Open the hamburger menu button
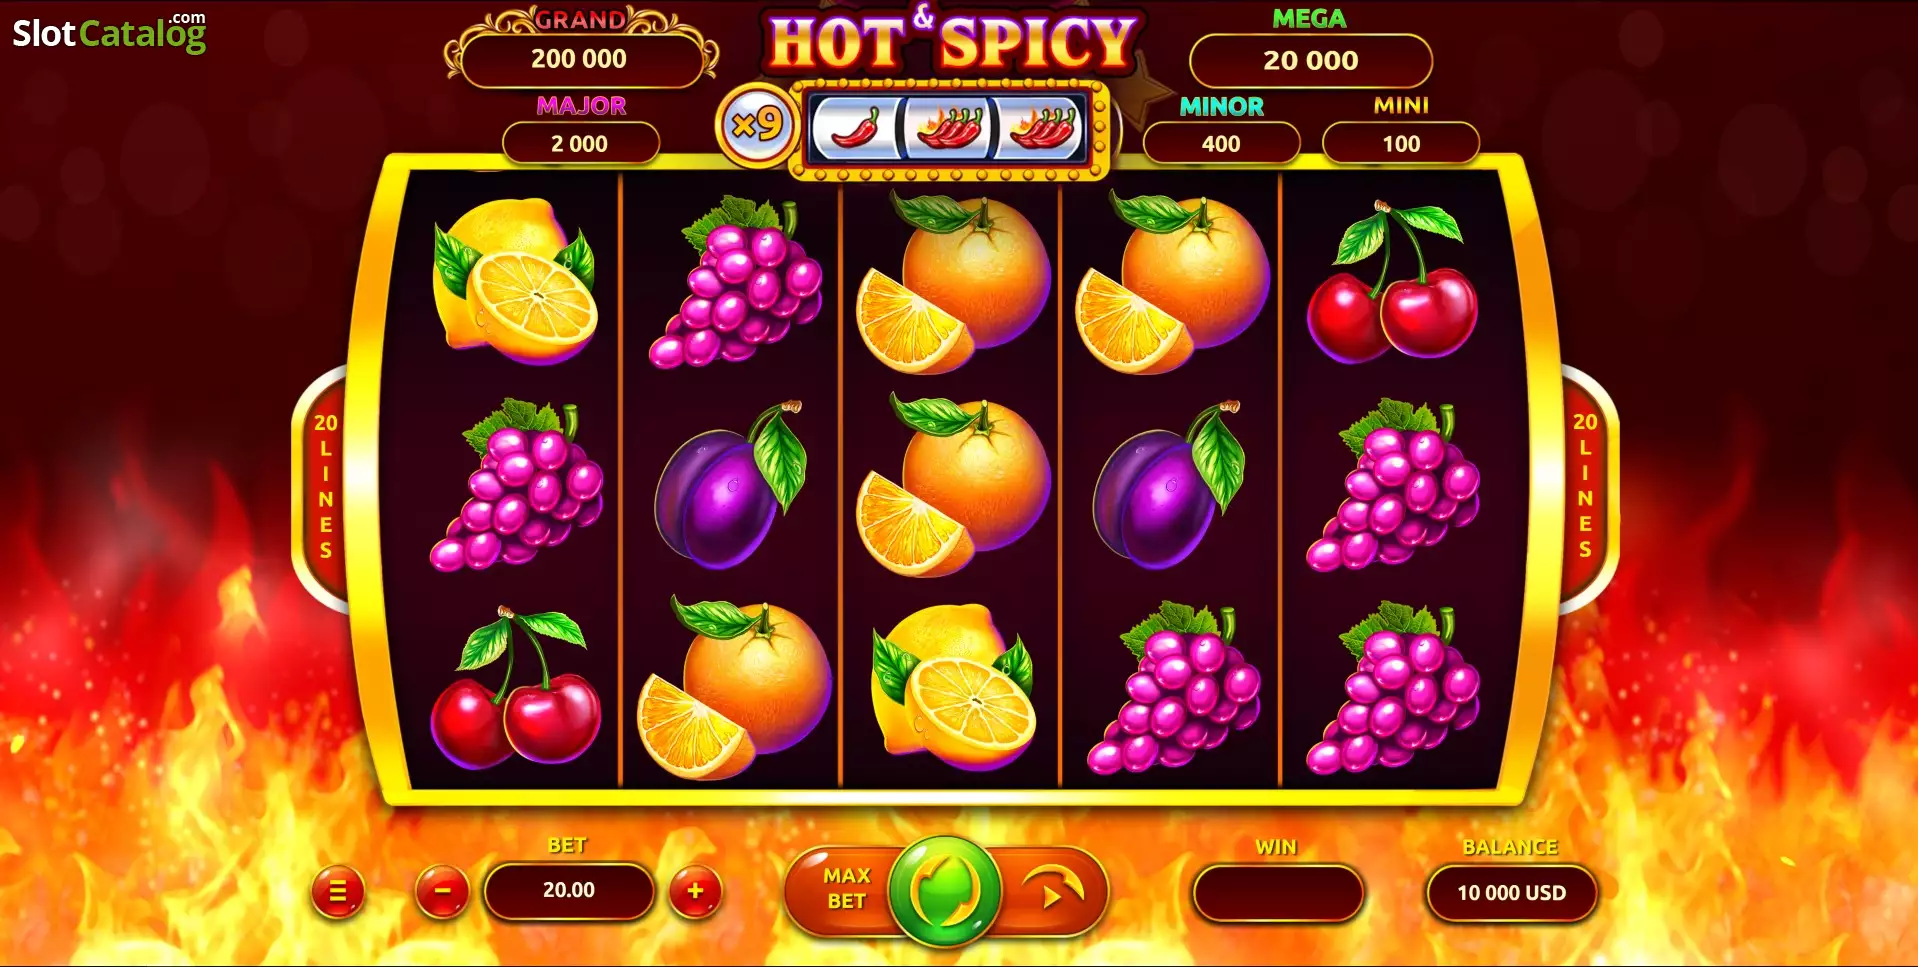Viewport: 1918px width, 967px height. point(338,891)
